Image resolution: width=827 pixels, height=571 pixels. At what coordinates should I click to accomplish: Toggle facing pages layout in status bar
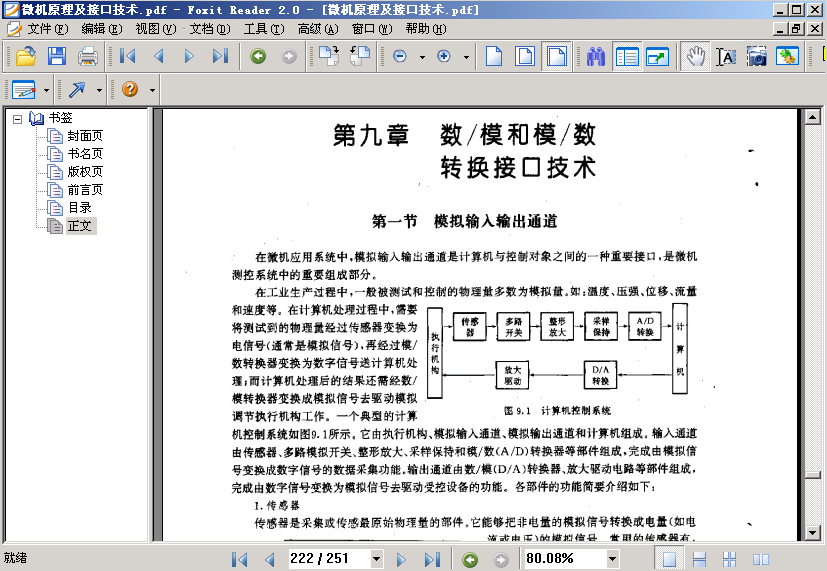point(761,559)
